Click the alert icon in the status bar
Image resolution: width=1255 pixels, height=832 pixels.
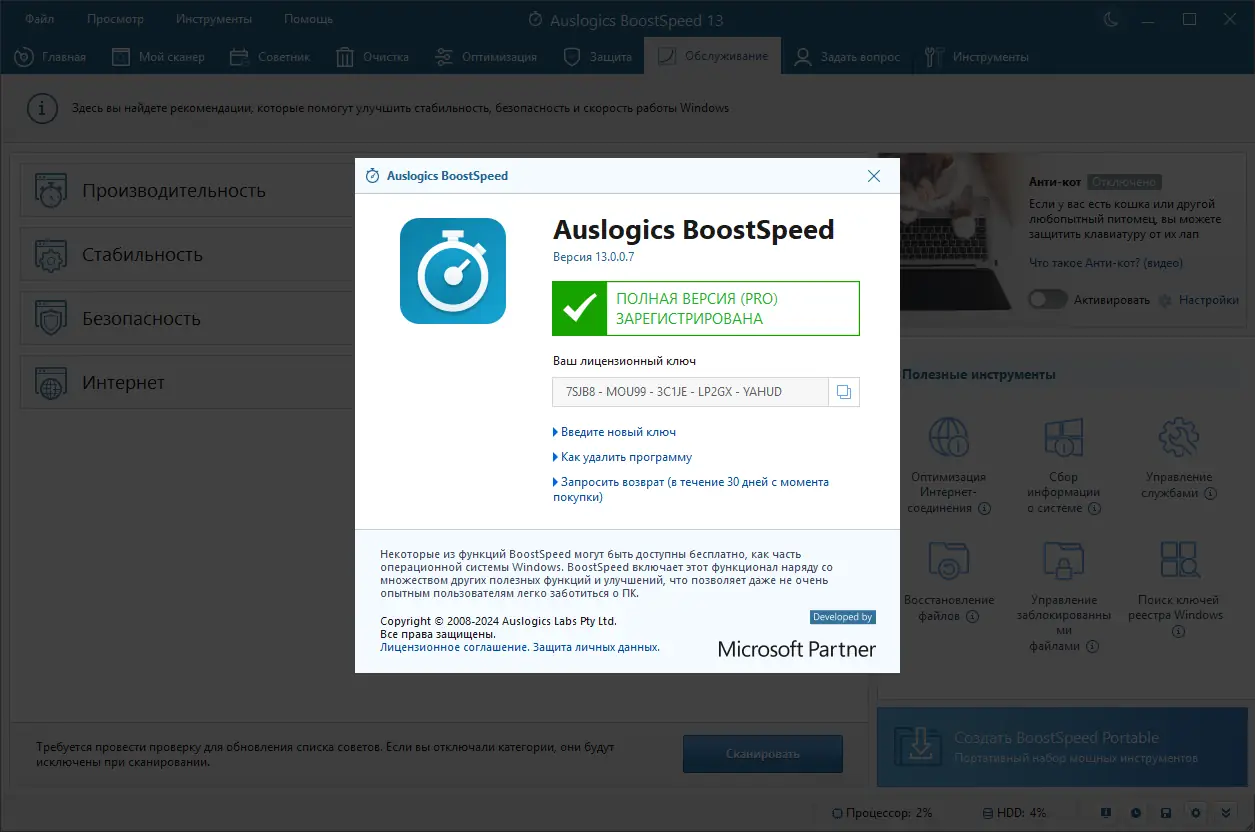click(1106, 812)
